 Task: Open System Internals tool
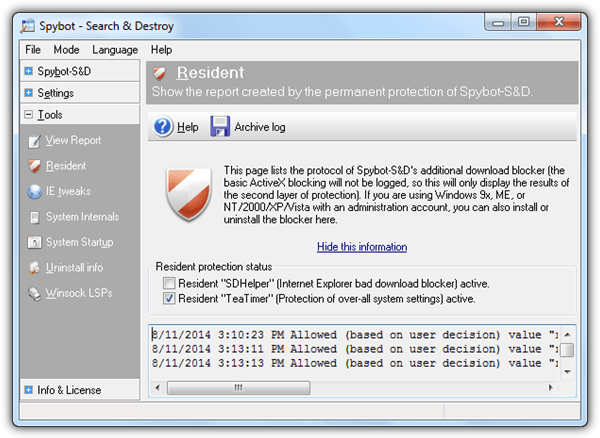tap(82, 217)
